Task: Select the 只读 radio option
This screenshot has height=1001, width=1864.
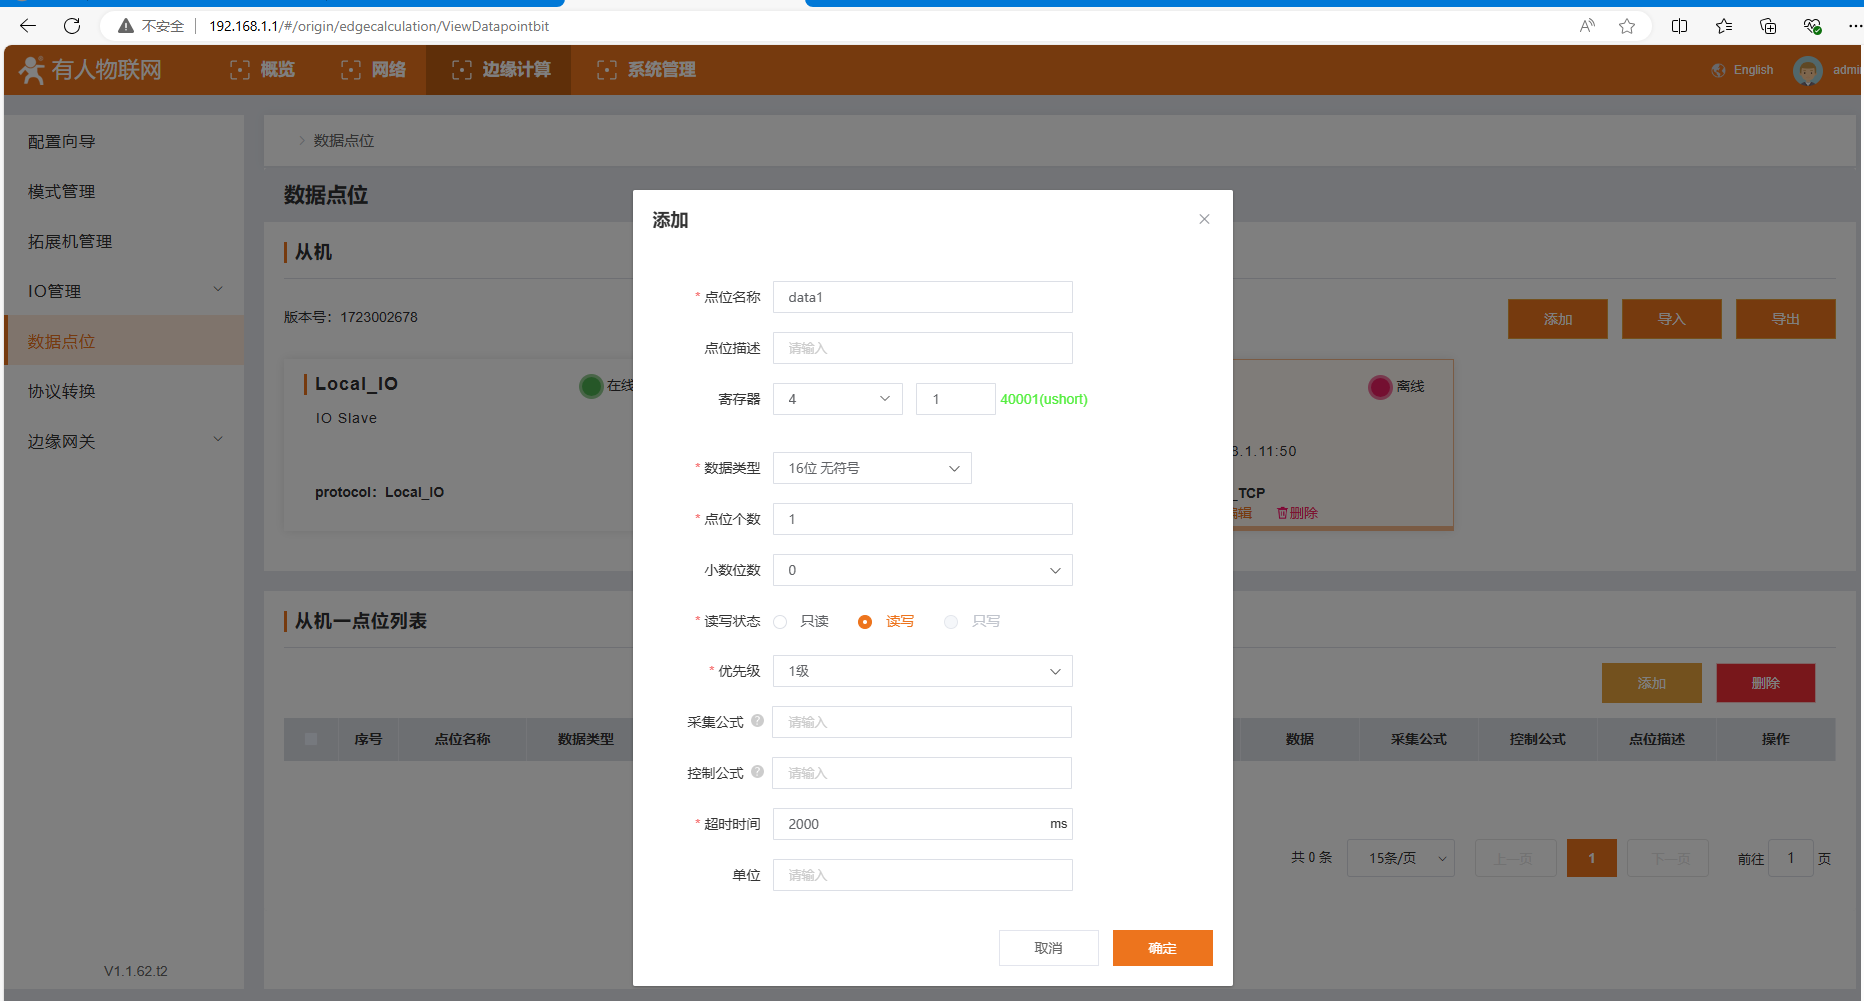Action: [781, 622]
